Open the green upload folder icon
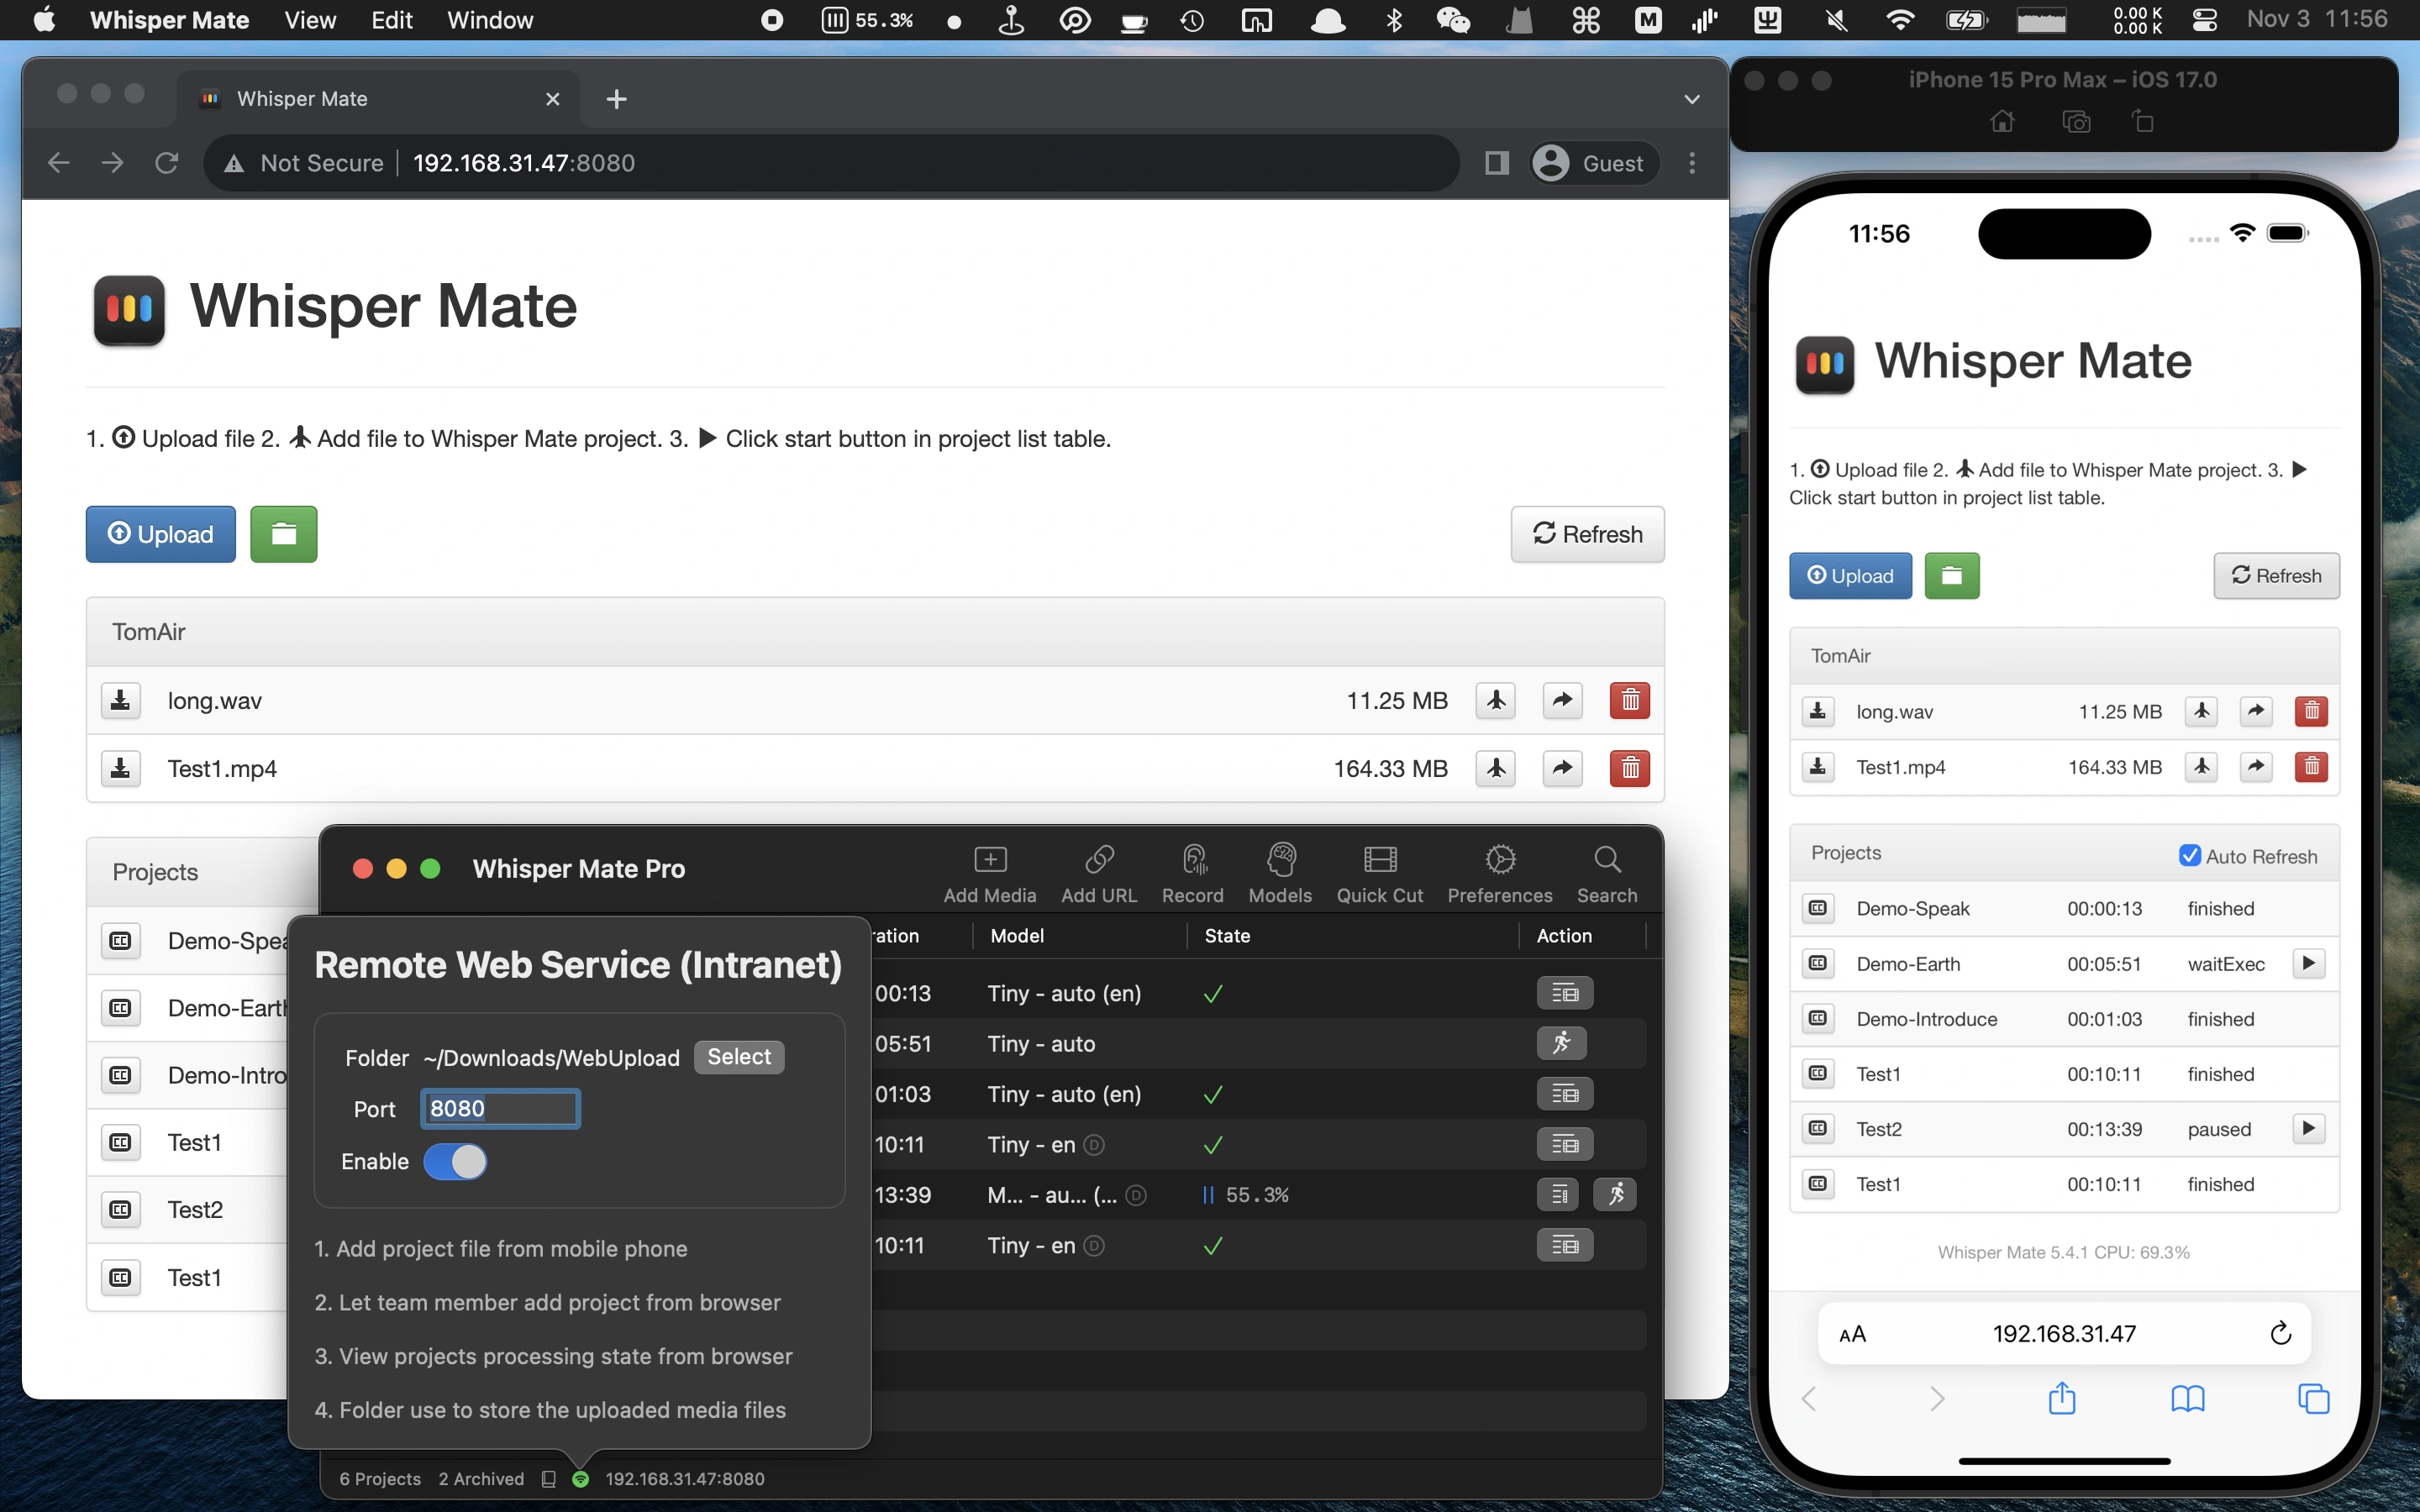 coord(283,534)
